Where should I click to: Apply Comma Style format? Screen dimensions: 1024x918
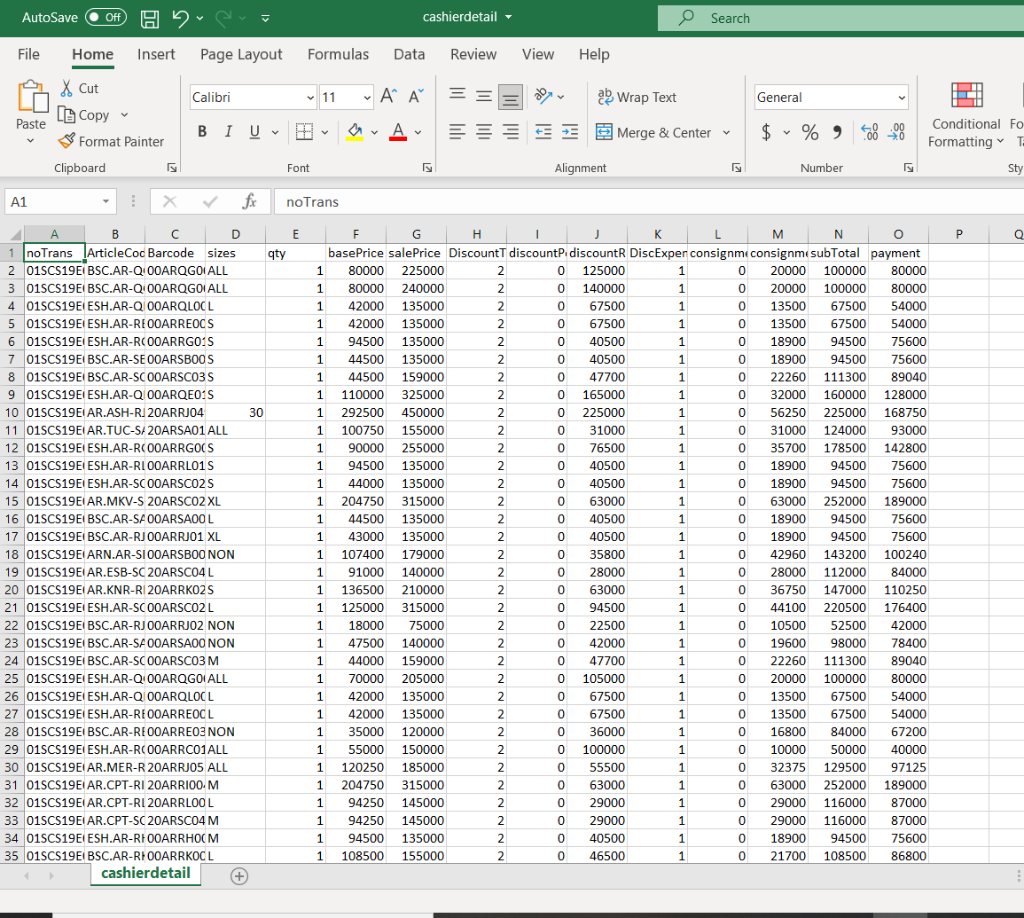(x=837, y=133)
